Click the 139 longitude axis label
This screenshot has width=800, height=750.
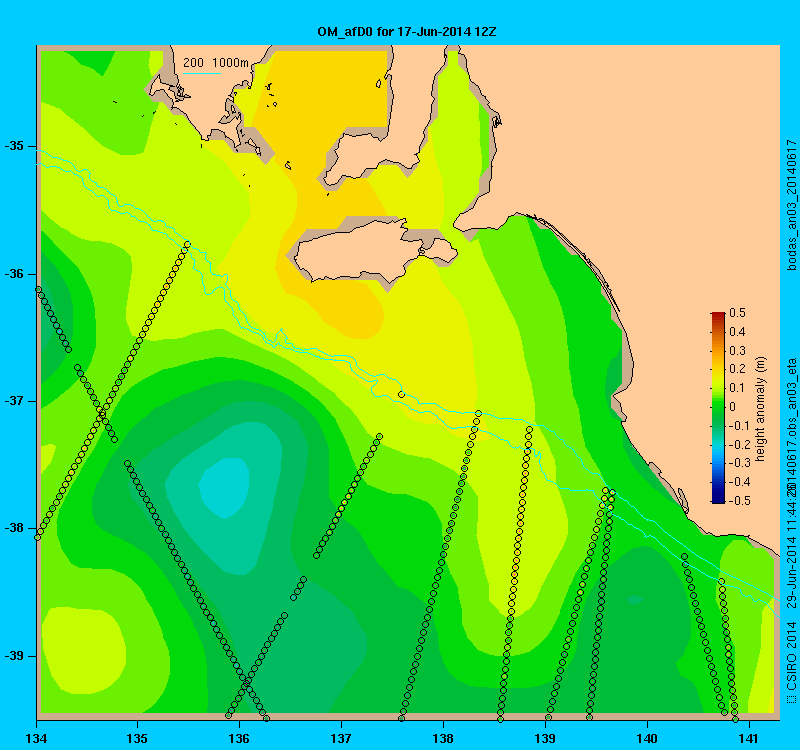coord(545,738)
